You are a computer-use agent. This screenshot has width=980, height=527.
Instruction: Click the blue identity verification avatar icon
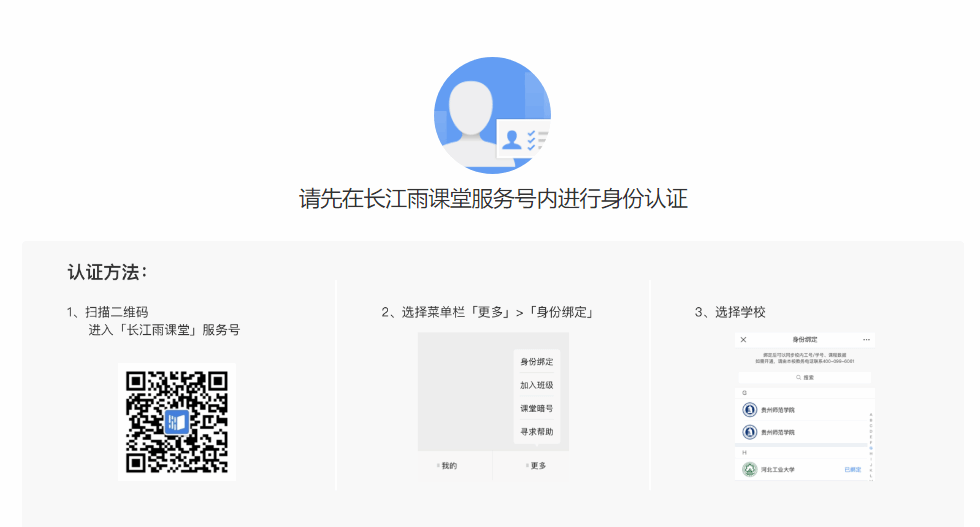[x=492, y=115]
